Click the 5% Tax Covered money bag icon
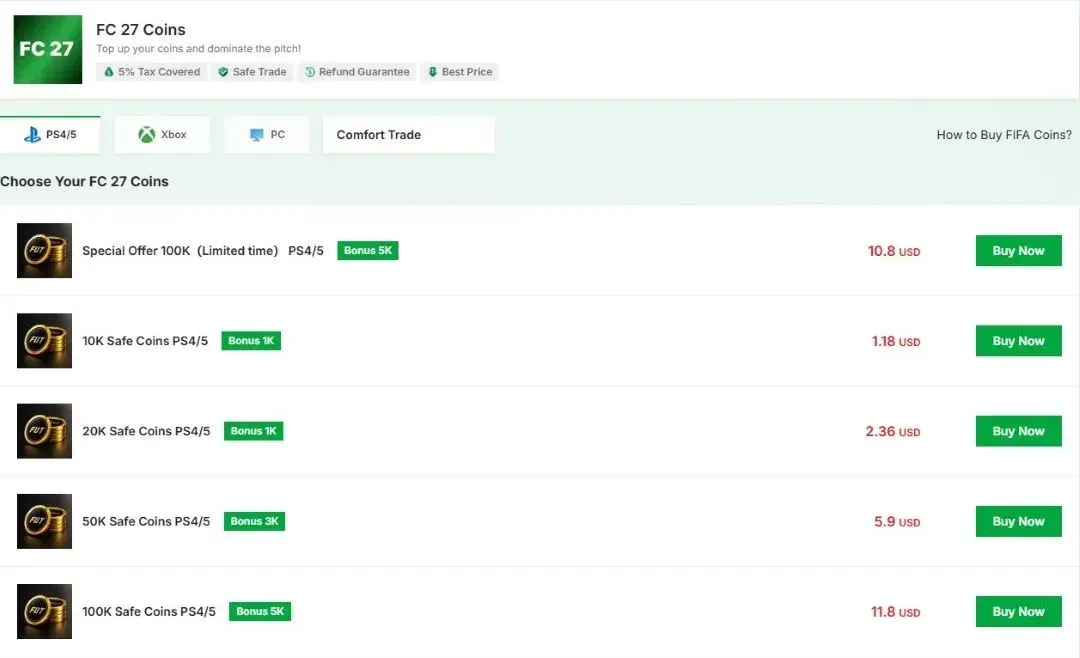The width and height of the screenshot is (1080, 658). [108, 72]
